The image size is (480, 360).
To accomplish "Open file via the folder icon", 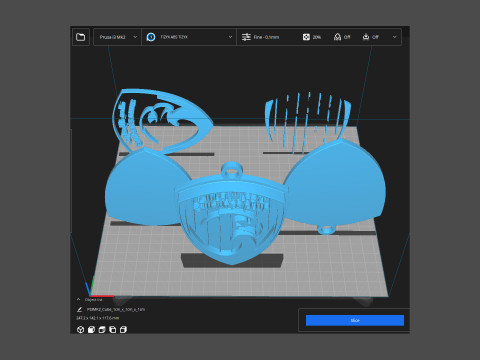I will pos(81,37).
